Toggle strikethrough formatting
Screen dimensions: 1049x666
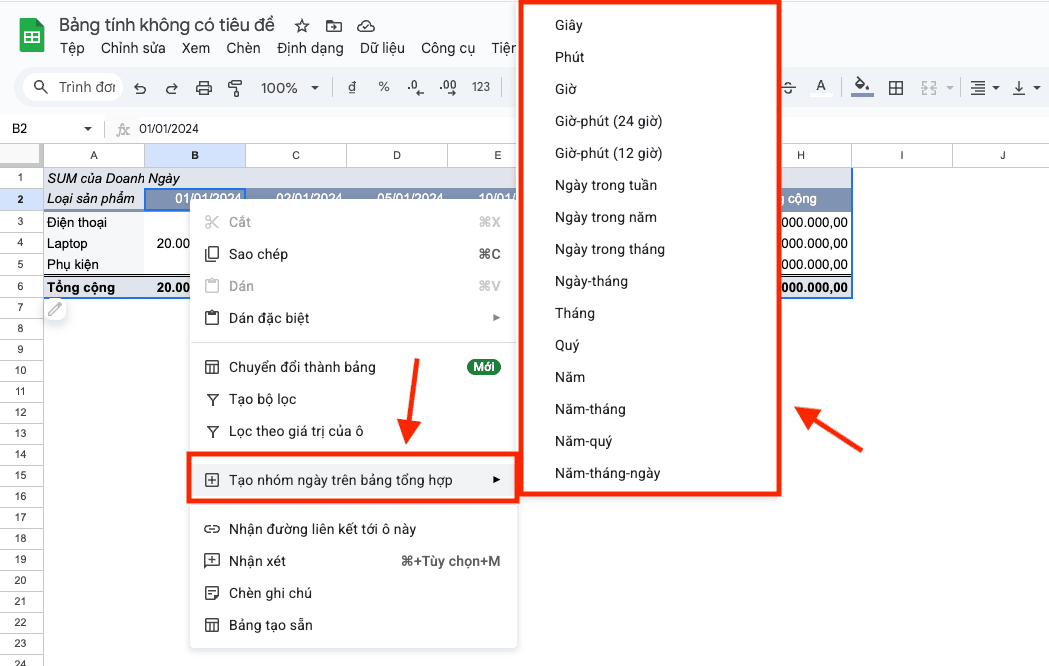[789, 88]
